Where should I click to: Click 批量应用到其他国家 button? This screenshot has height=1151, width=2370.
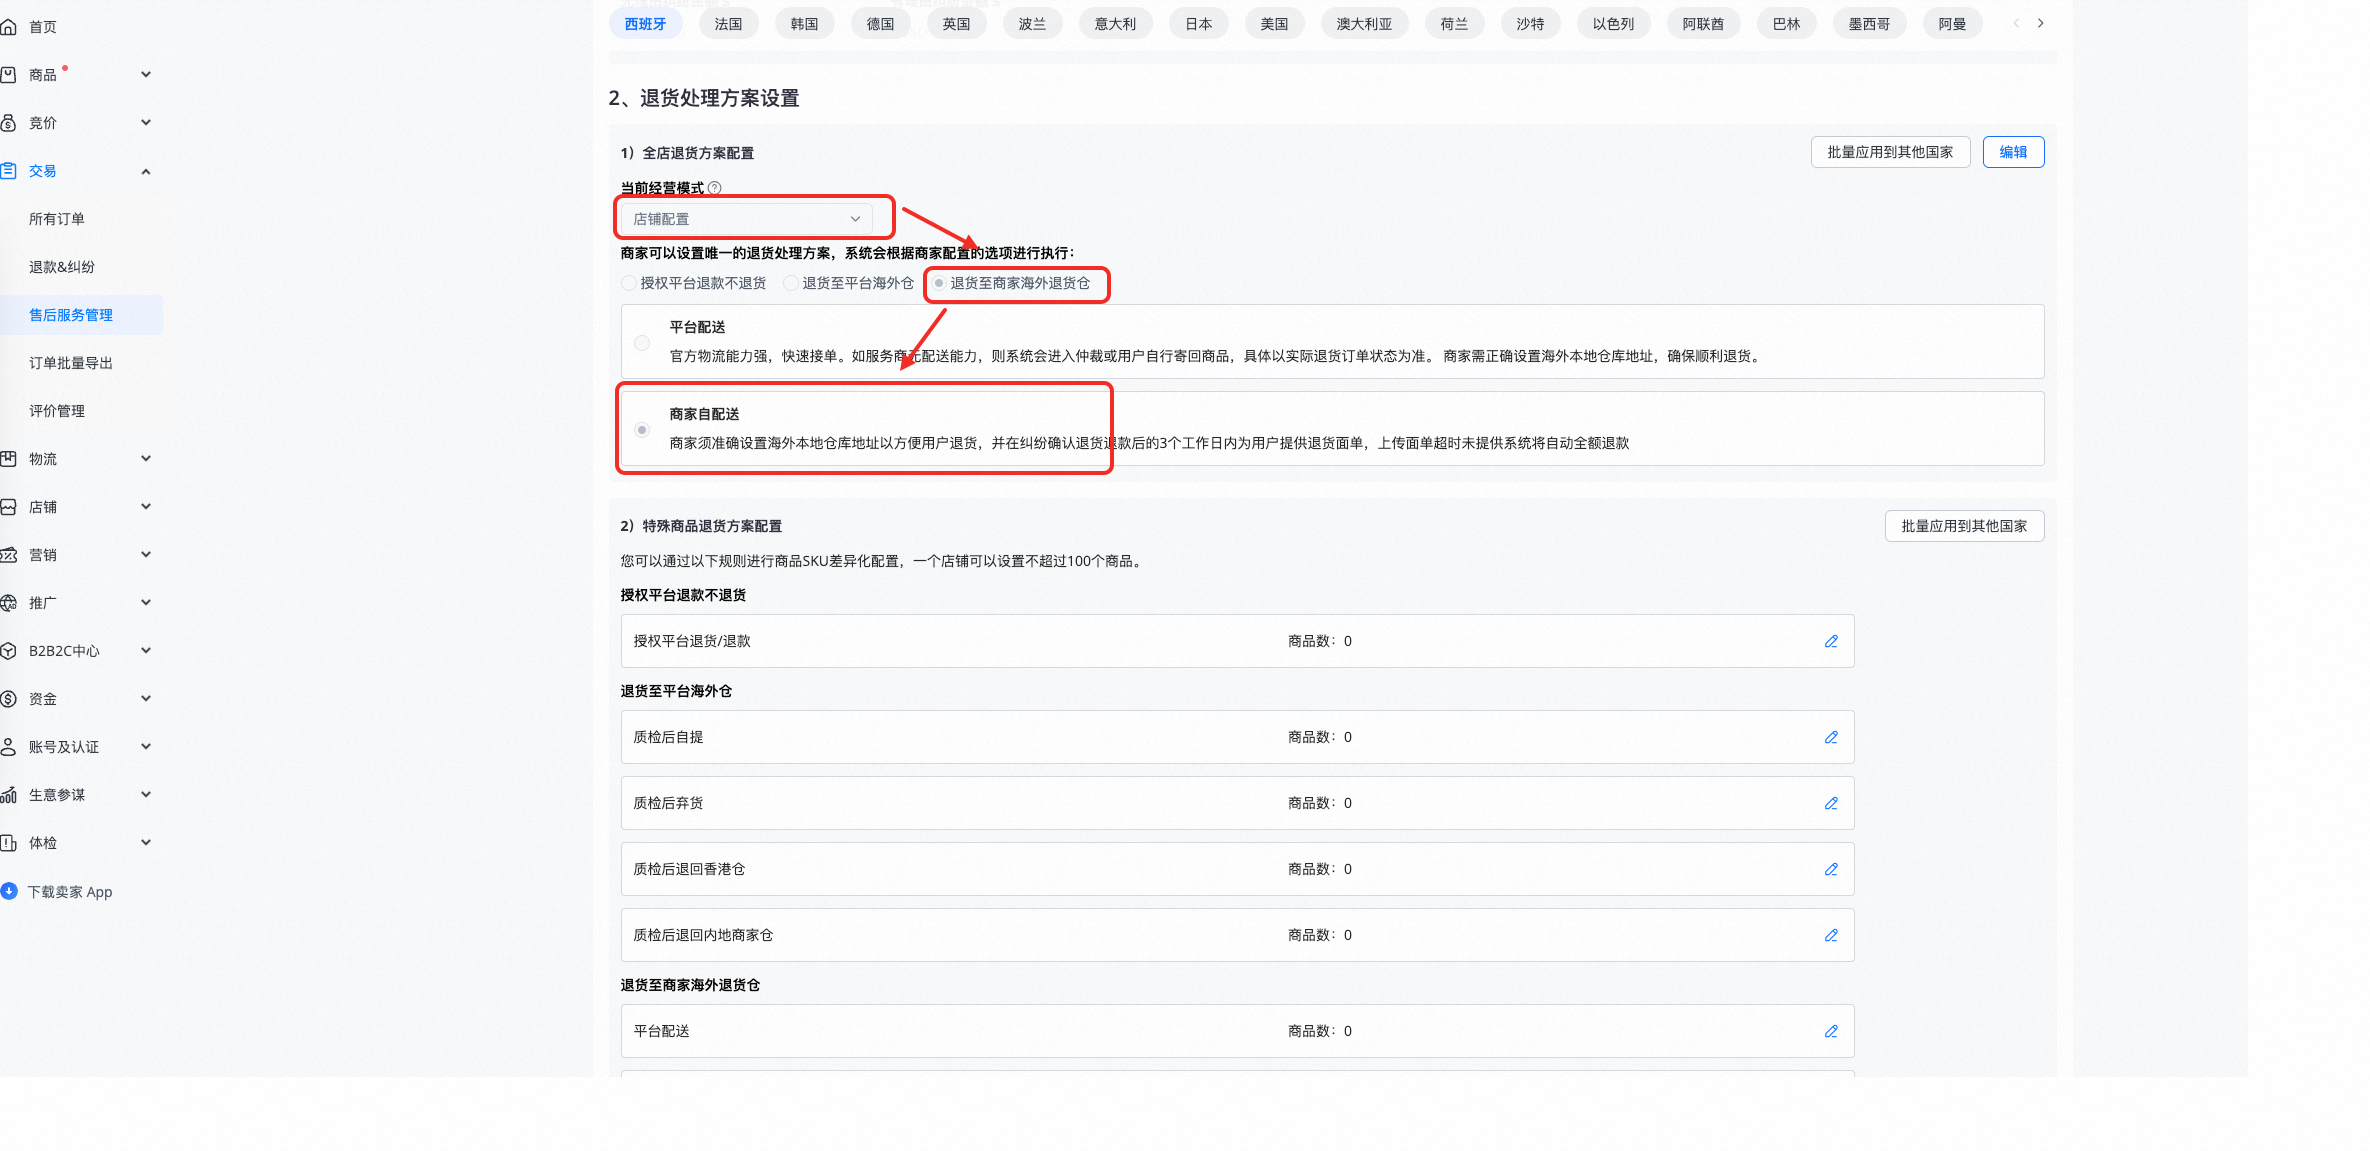tap(1890, 152)
